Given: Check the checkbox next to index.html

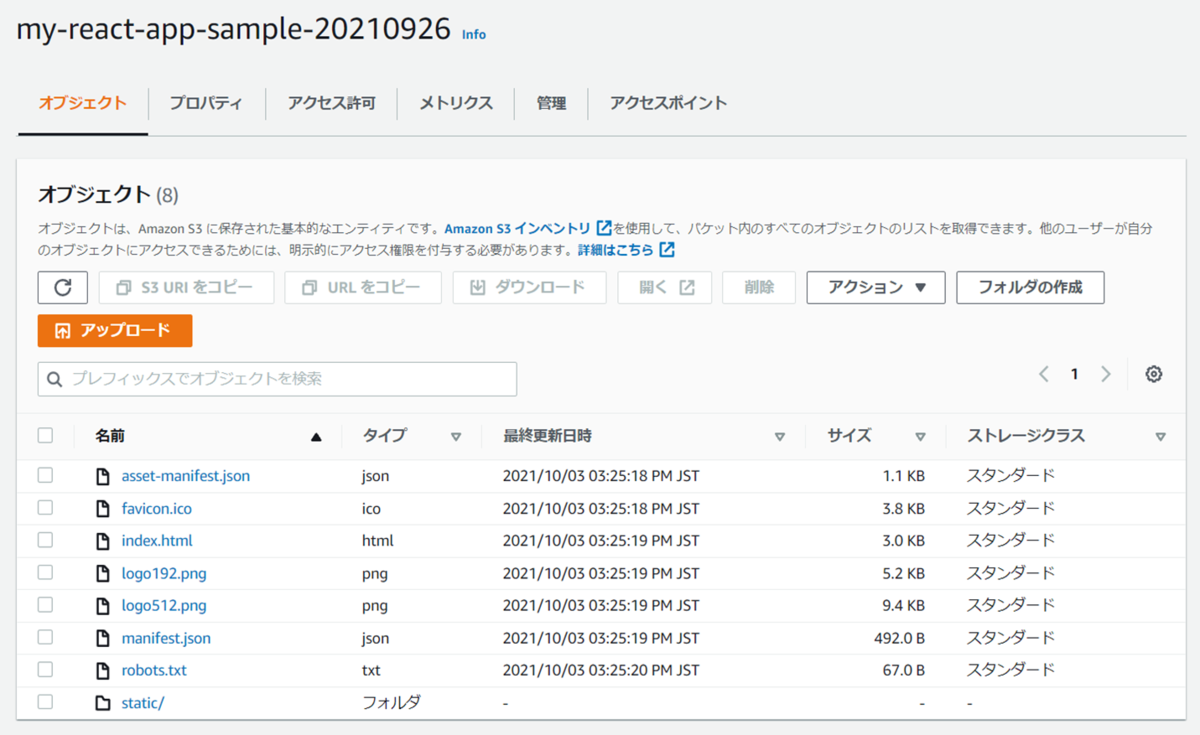Looking at the screenshot, I should [x=44, y=540].
